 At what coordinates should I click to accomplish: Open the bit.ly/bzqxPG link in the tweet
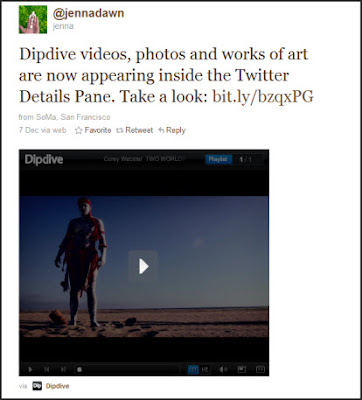coord(263,97)
